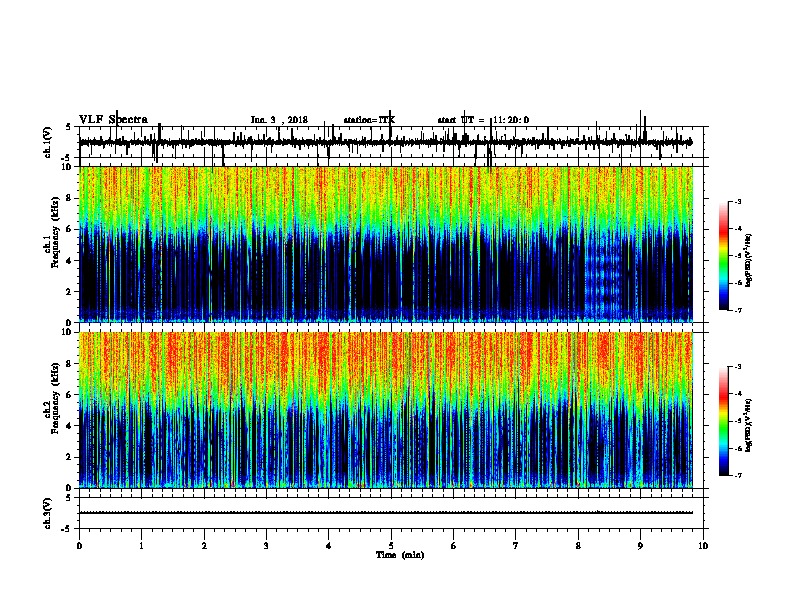Click time axis tick label '6'

(453, 546)
